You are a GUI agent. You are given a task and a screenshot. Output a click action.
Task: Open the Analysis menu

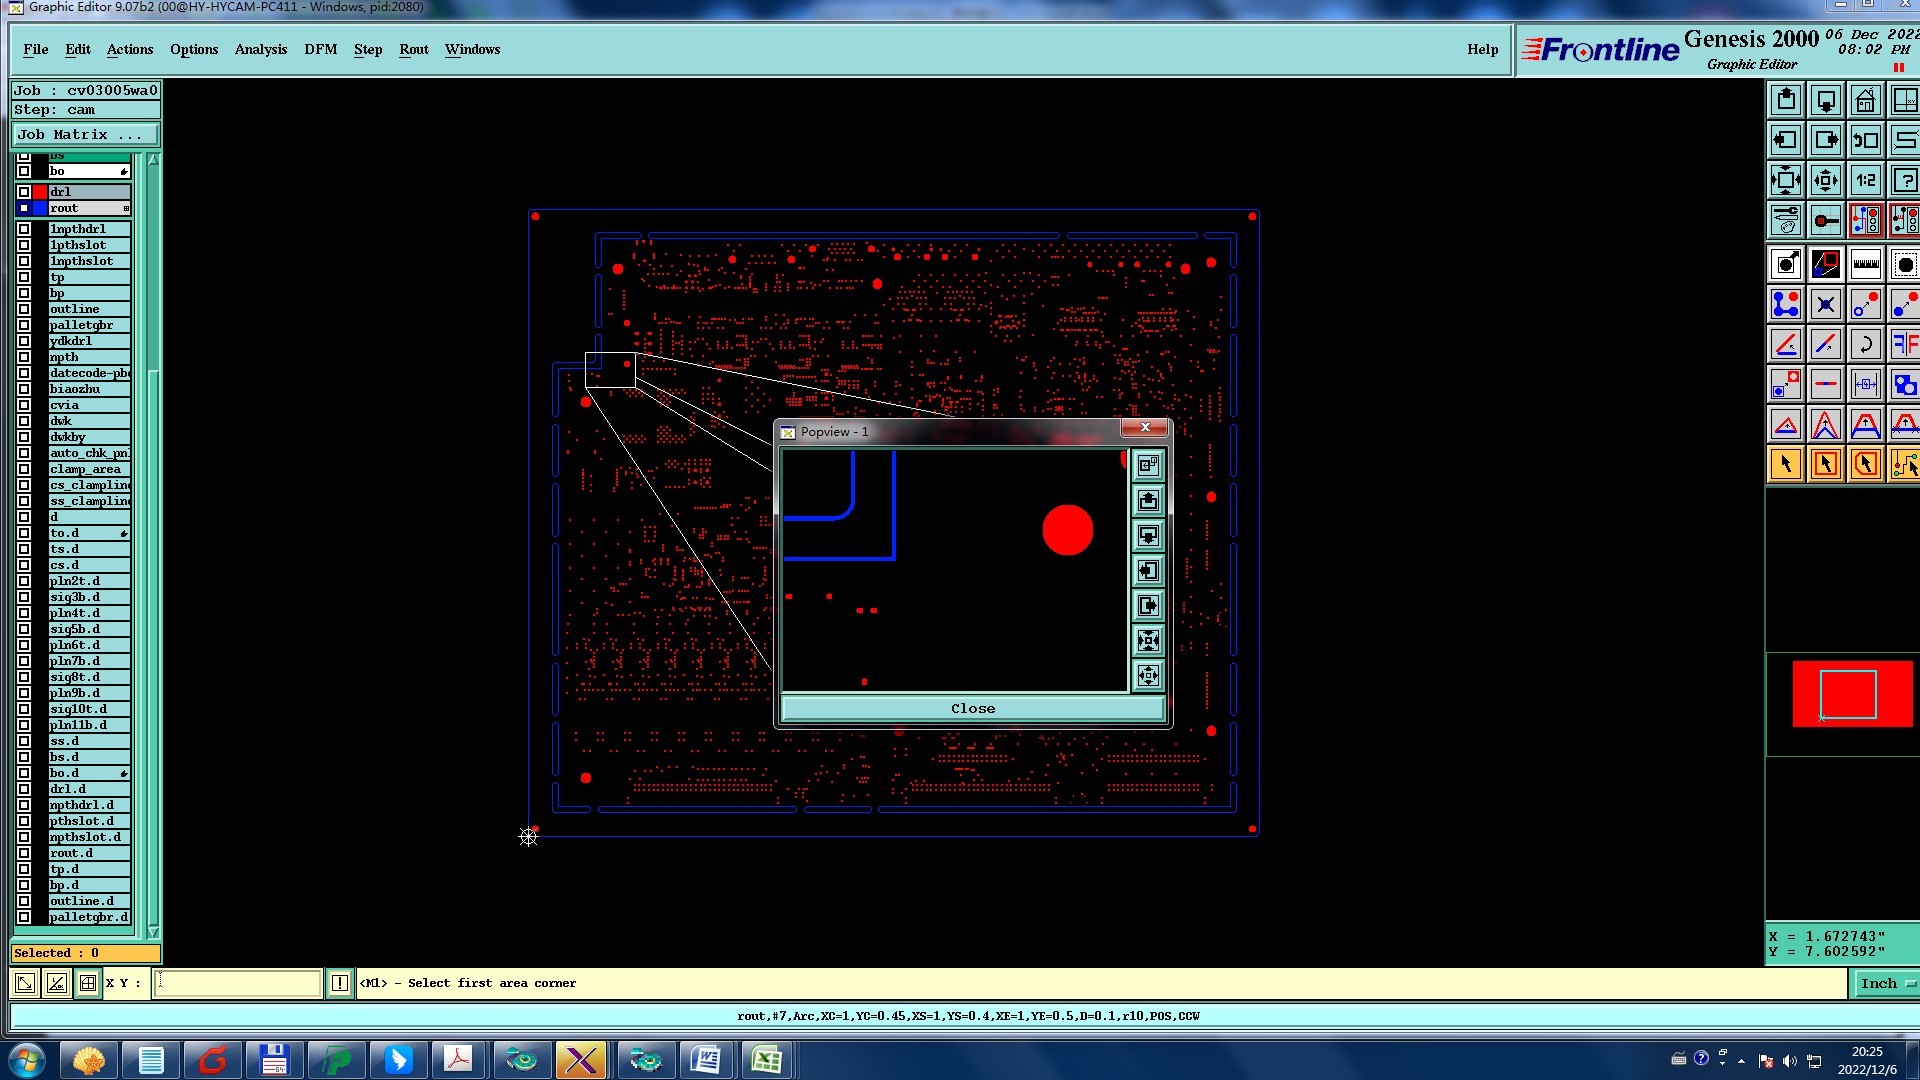coord(260,49)
